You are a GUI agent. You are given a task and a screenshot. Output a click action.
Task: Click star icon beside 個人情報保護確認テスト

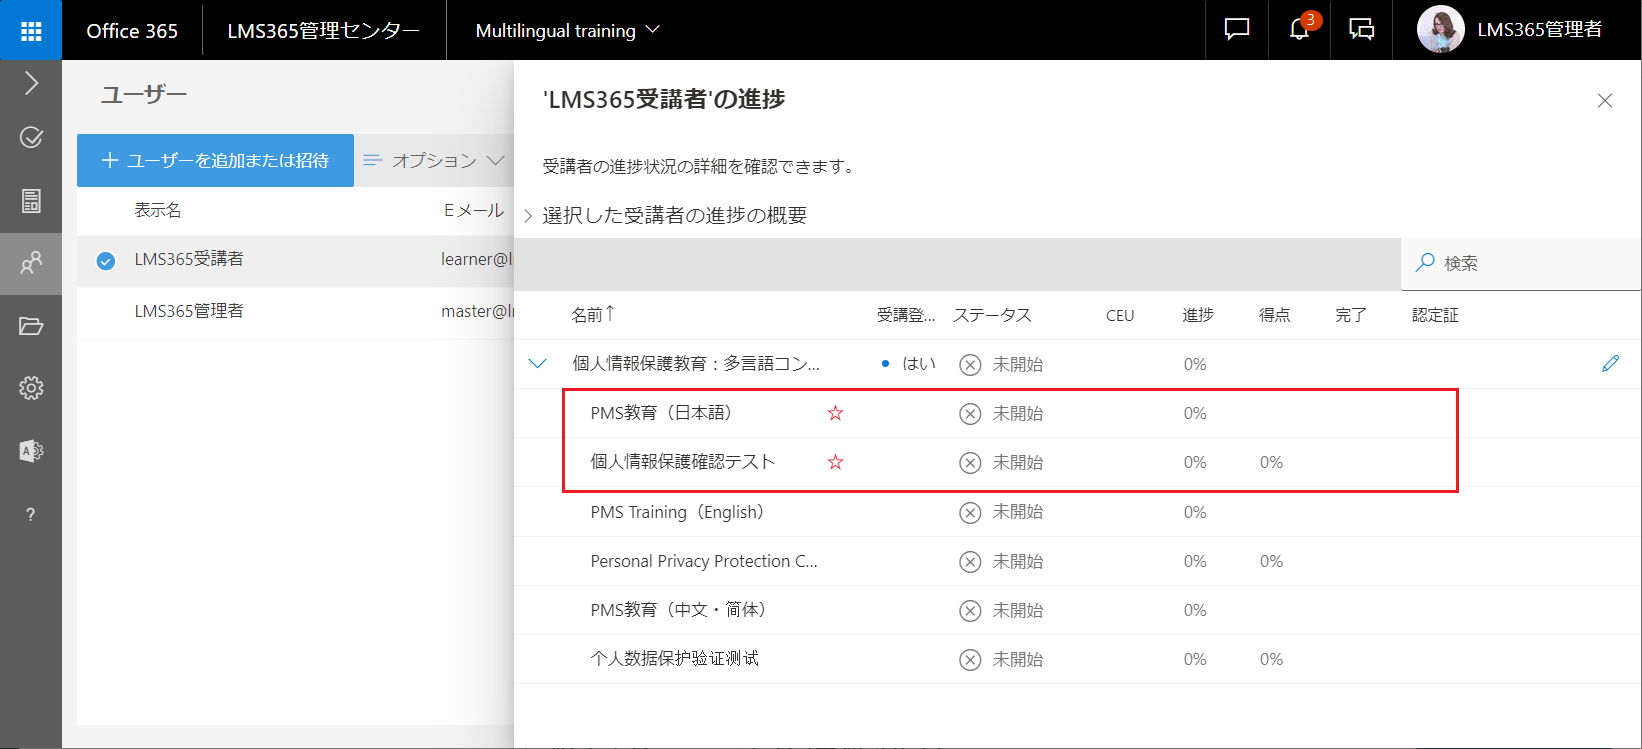(836, 462)
